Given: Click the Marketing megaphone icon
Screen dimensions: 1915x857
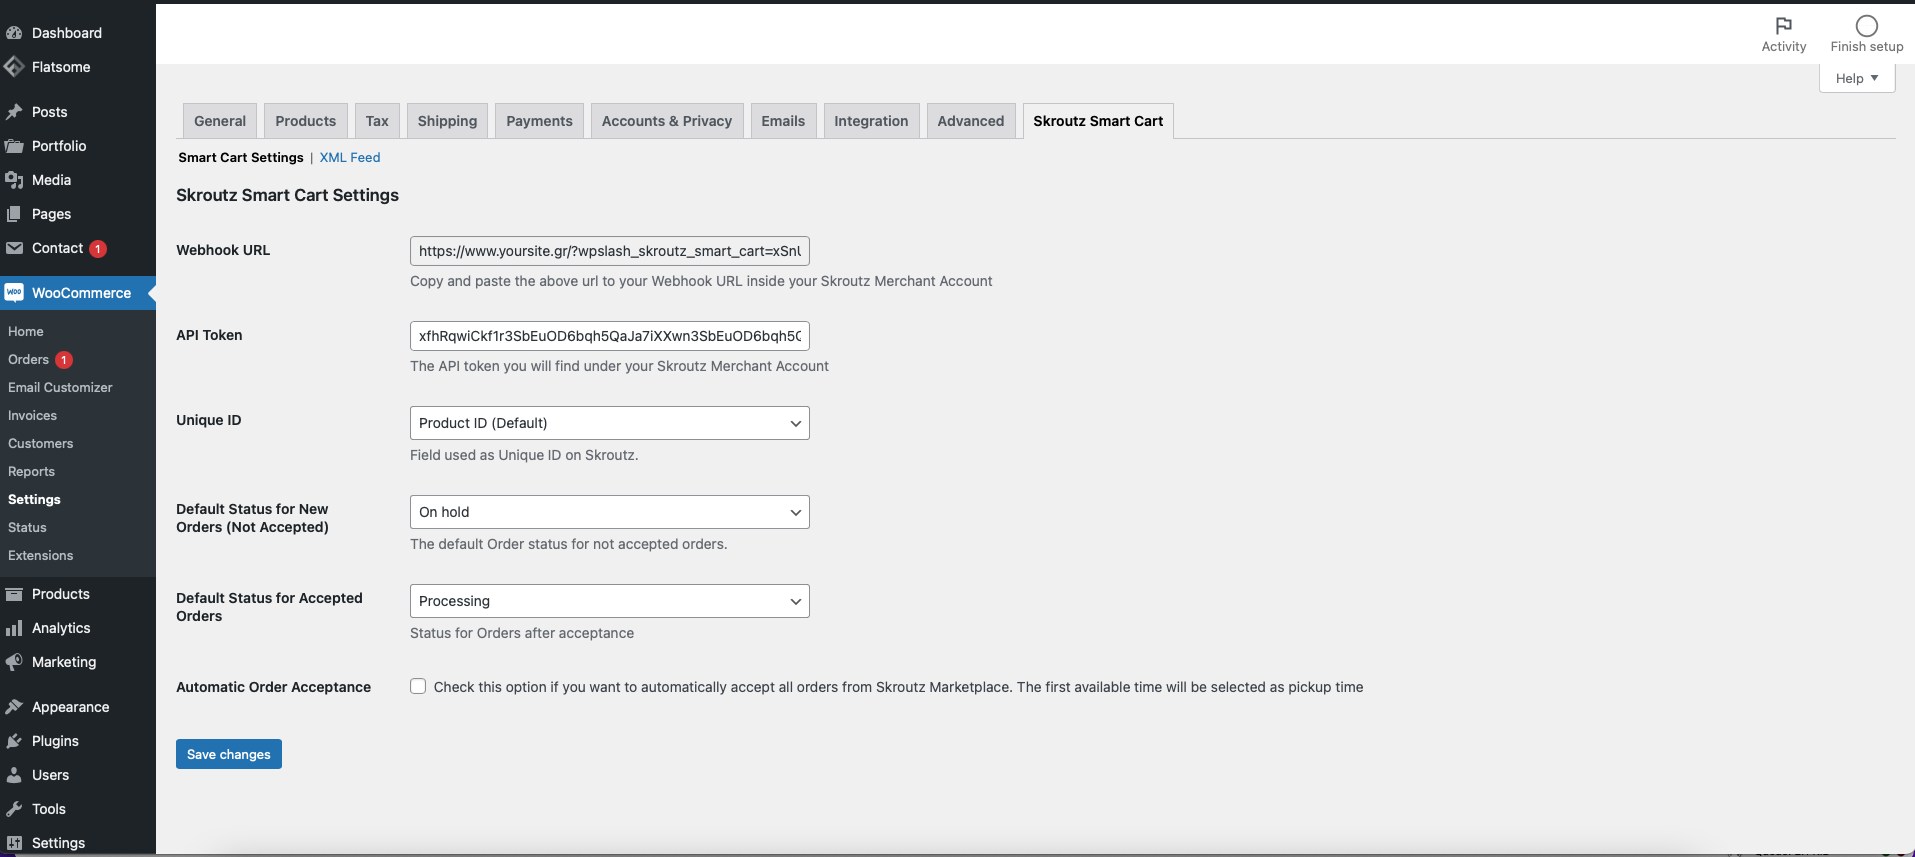Looking at the screenshot, I should 14,662.
